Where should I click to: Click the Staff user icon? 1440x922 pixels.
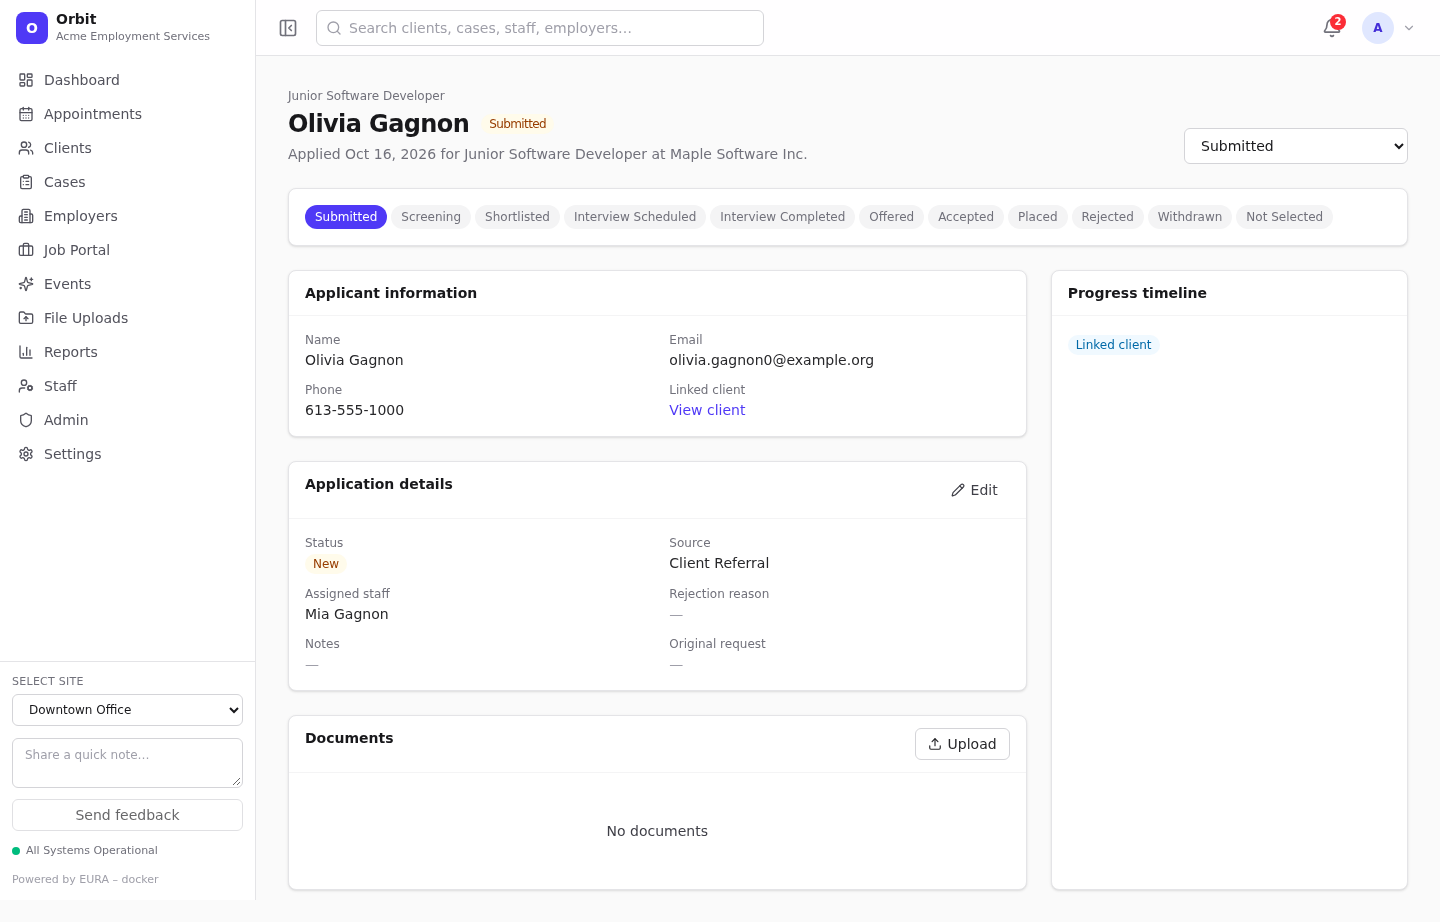pyautogui.click(x=26, y=386)
